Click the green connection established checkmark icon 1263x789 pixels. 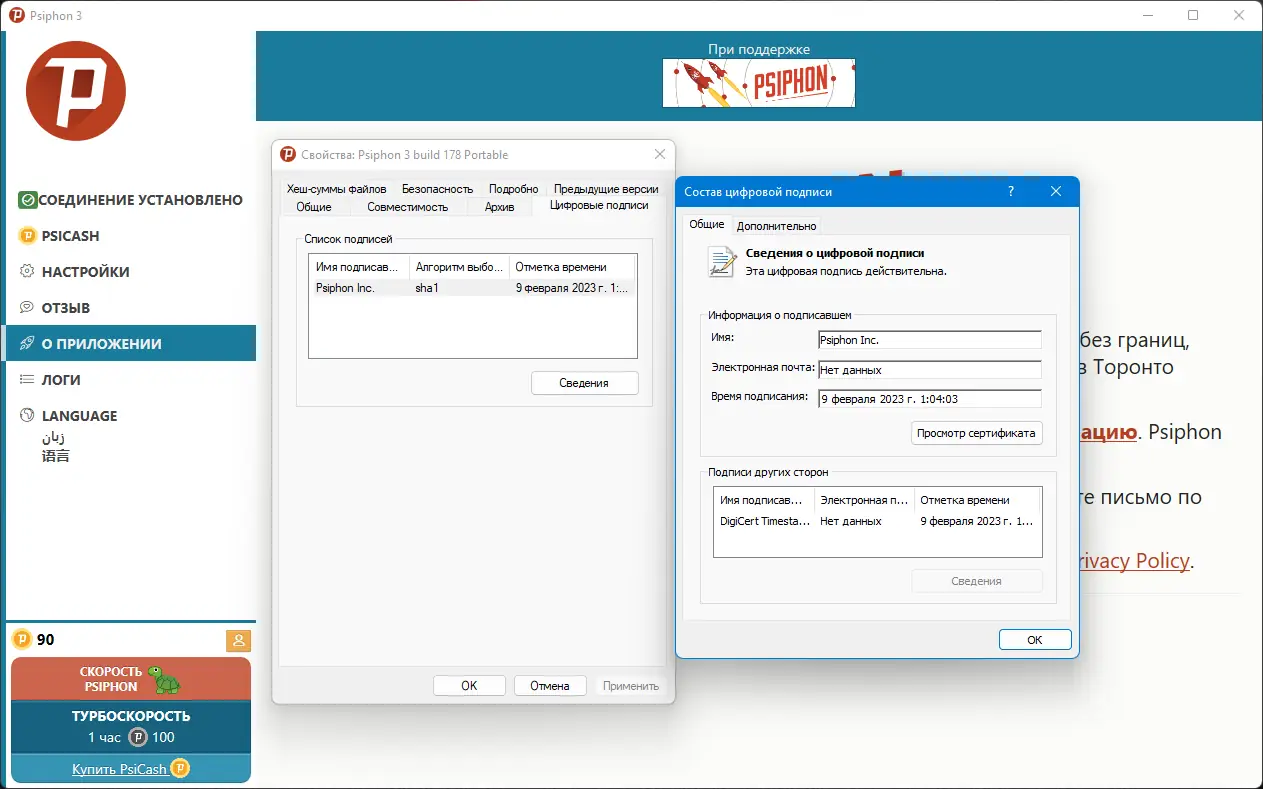(27, 200)
